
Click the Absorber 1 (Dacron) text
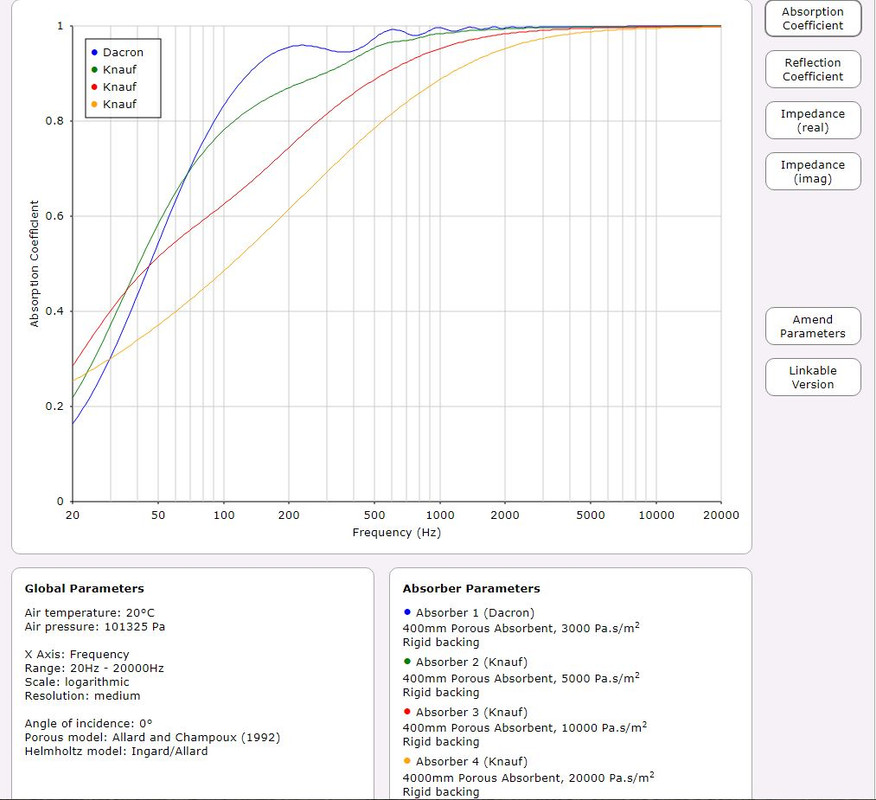coord(475,613)
